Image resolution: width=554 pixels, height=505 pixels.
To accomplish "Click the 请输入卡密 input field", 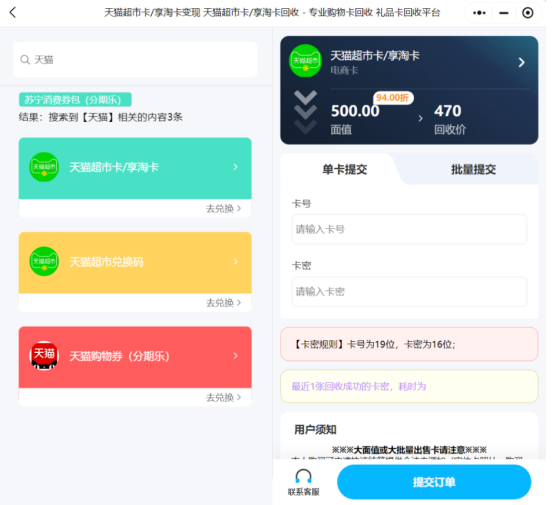I will click(x=409, y=292).
